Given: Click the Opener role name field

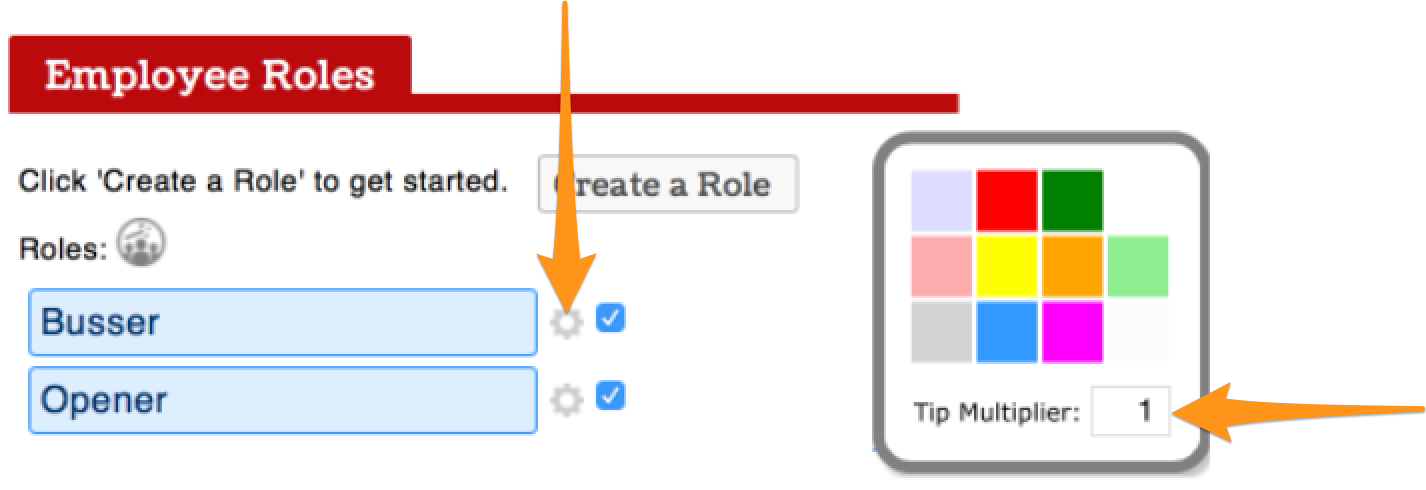Looking at the screenshot, I should pos(283,400).
